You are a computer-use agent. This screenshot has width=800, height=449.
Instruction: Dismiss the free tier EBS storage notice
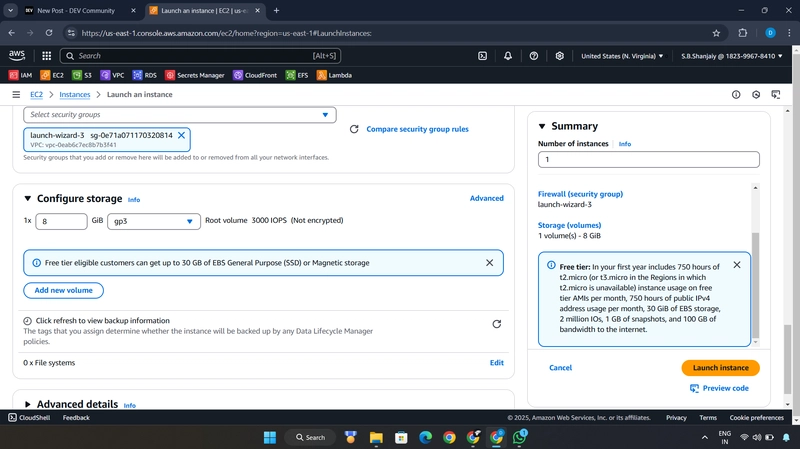point(489,263)
